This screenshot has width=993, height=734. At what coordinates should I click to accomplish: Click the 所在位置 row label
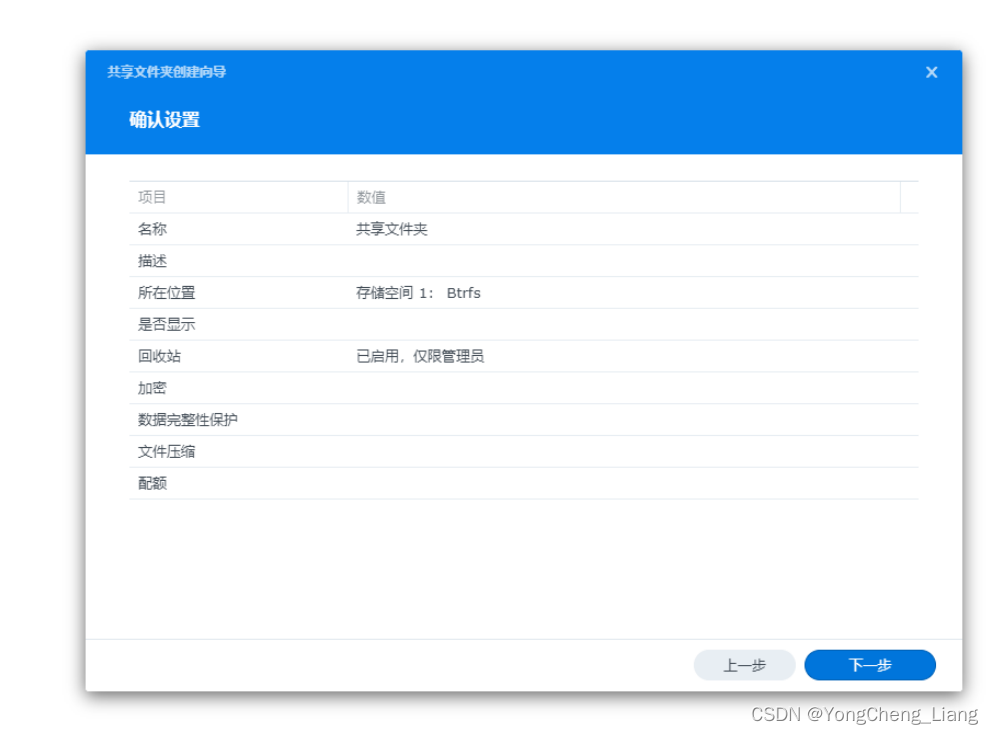click(x=167, y=293)
